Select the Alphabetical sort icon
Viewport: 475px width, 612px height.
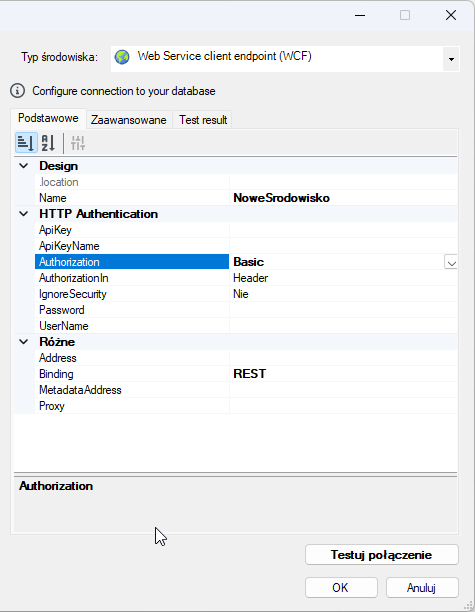tap(48, 143)
